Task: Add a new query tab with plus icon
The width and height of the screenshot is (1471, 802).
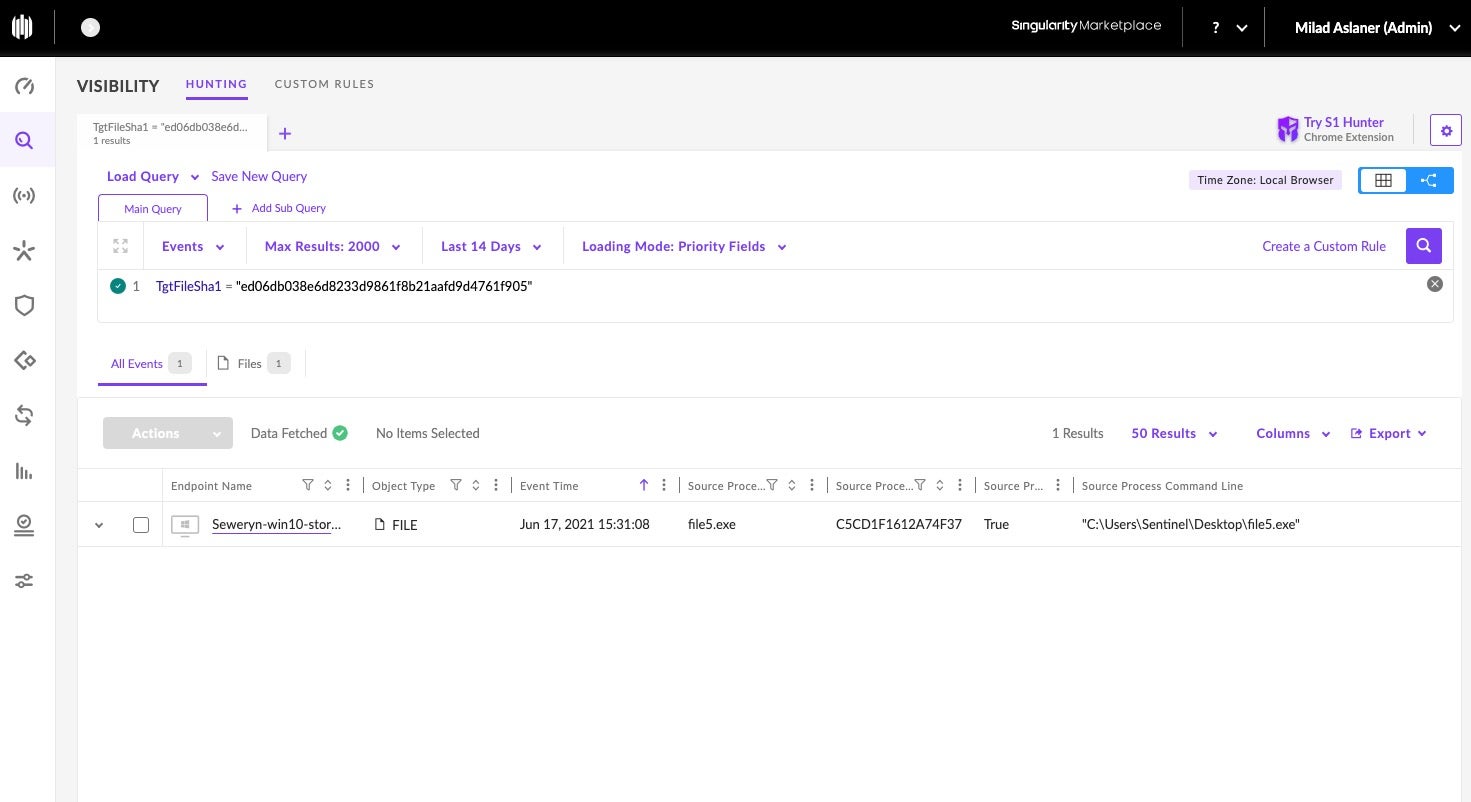Action: point(285,134)
